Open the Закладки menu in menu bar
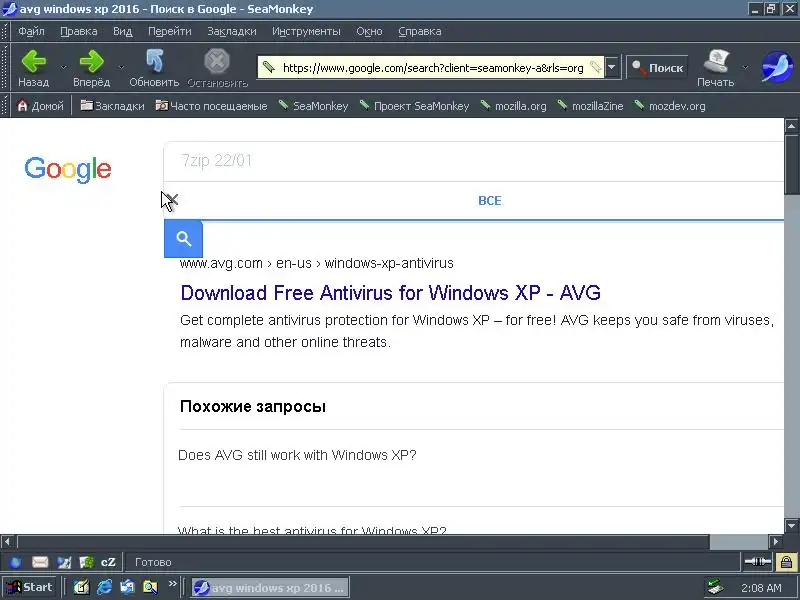 click(x=232, y=31)
